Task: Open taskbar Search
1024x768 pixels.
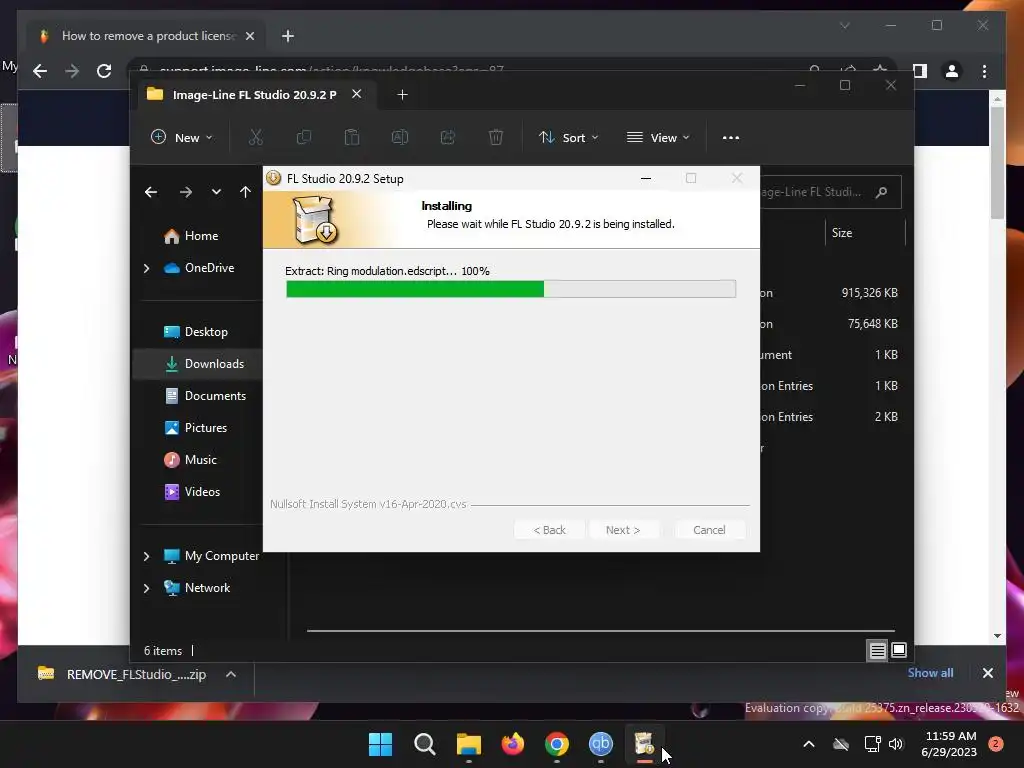Action: coord(424,744)
